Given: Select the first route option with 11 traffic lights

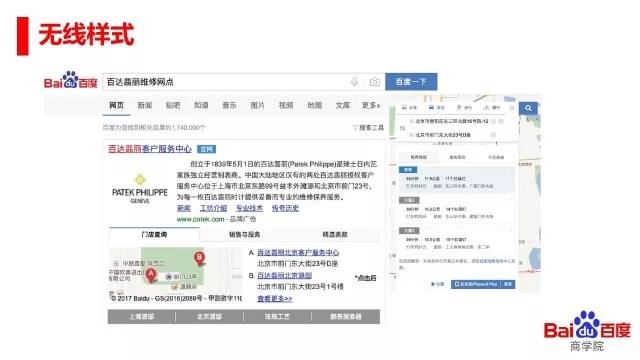Looking at the screenshot, I should pyautogui.click(x=457, y=179).
